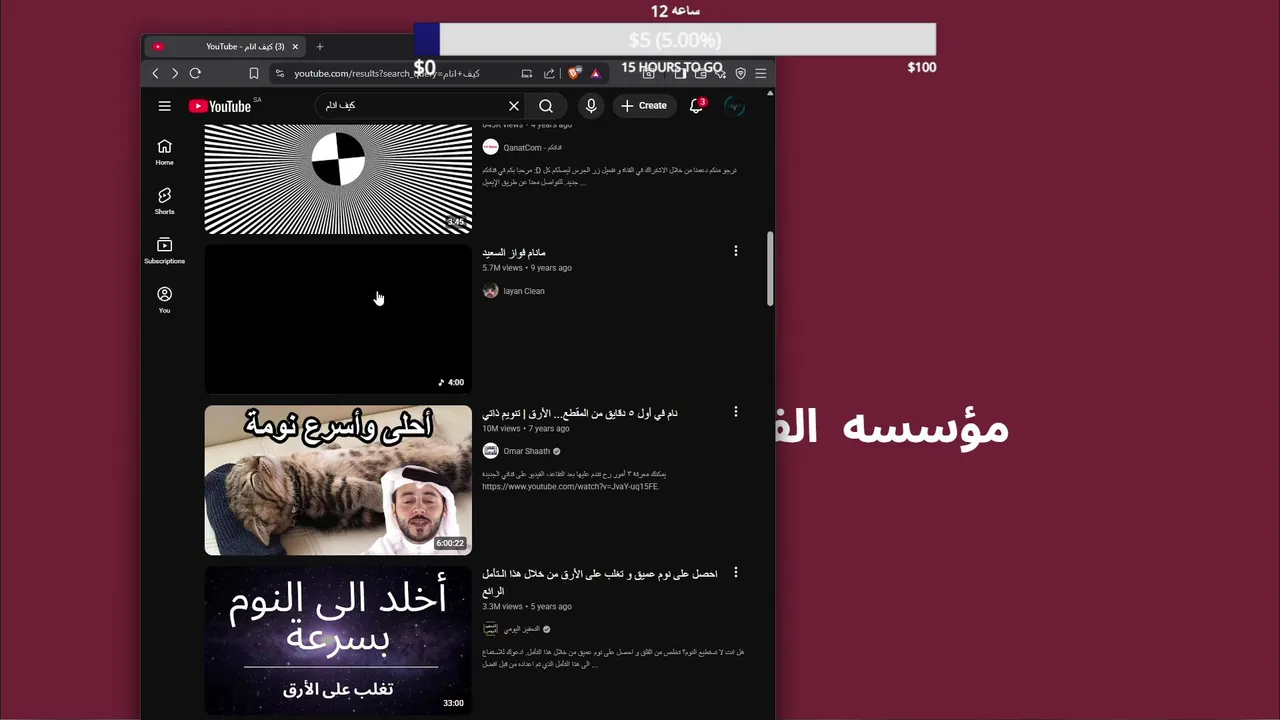
Task: Play the black 4:00 video thumbnail
Action: click(338, 319)
